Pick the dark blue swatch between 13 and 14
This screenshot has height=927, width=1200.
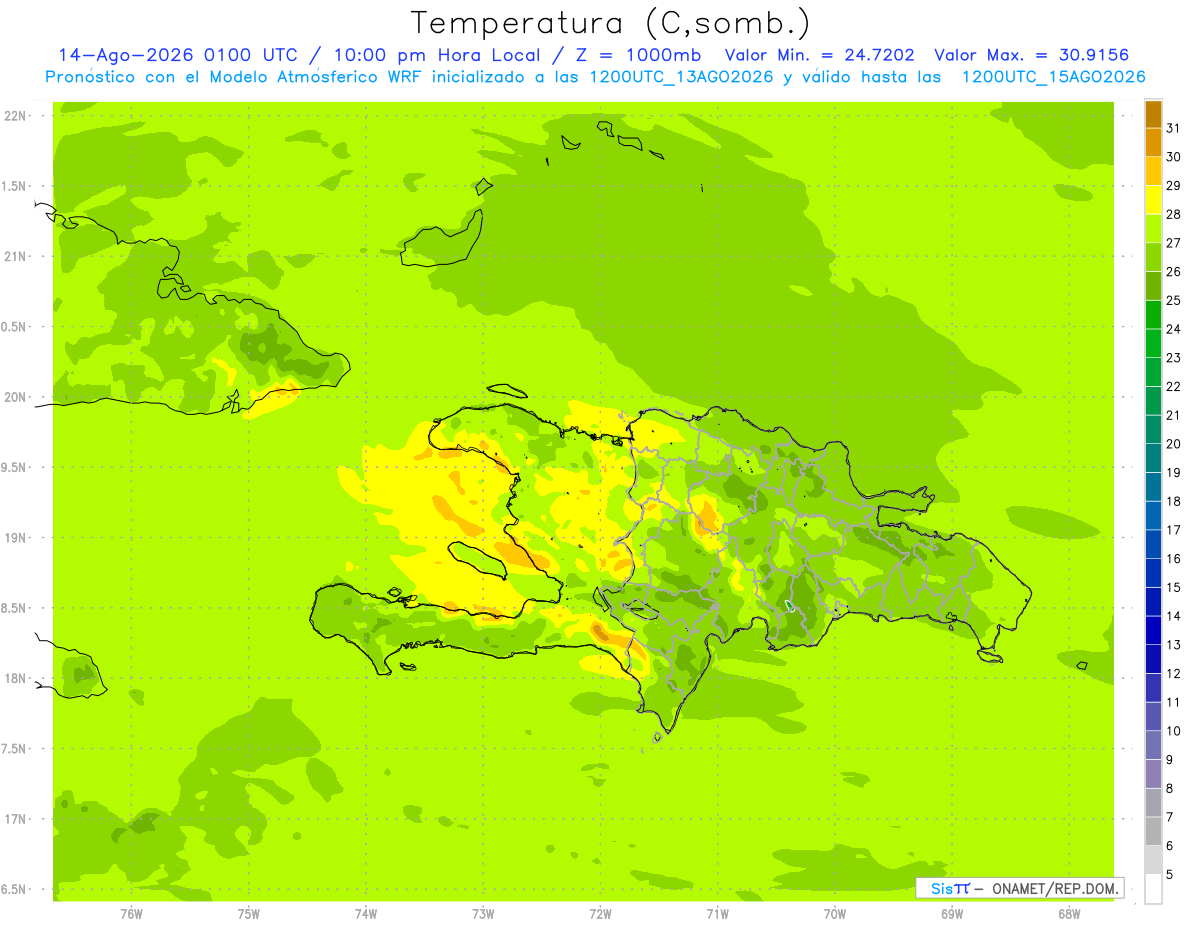1153,630
